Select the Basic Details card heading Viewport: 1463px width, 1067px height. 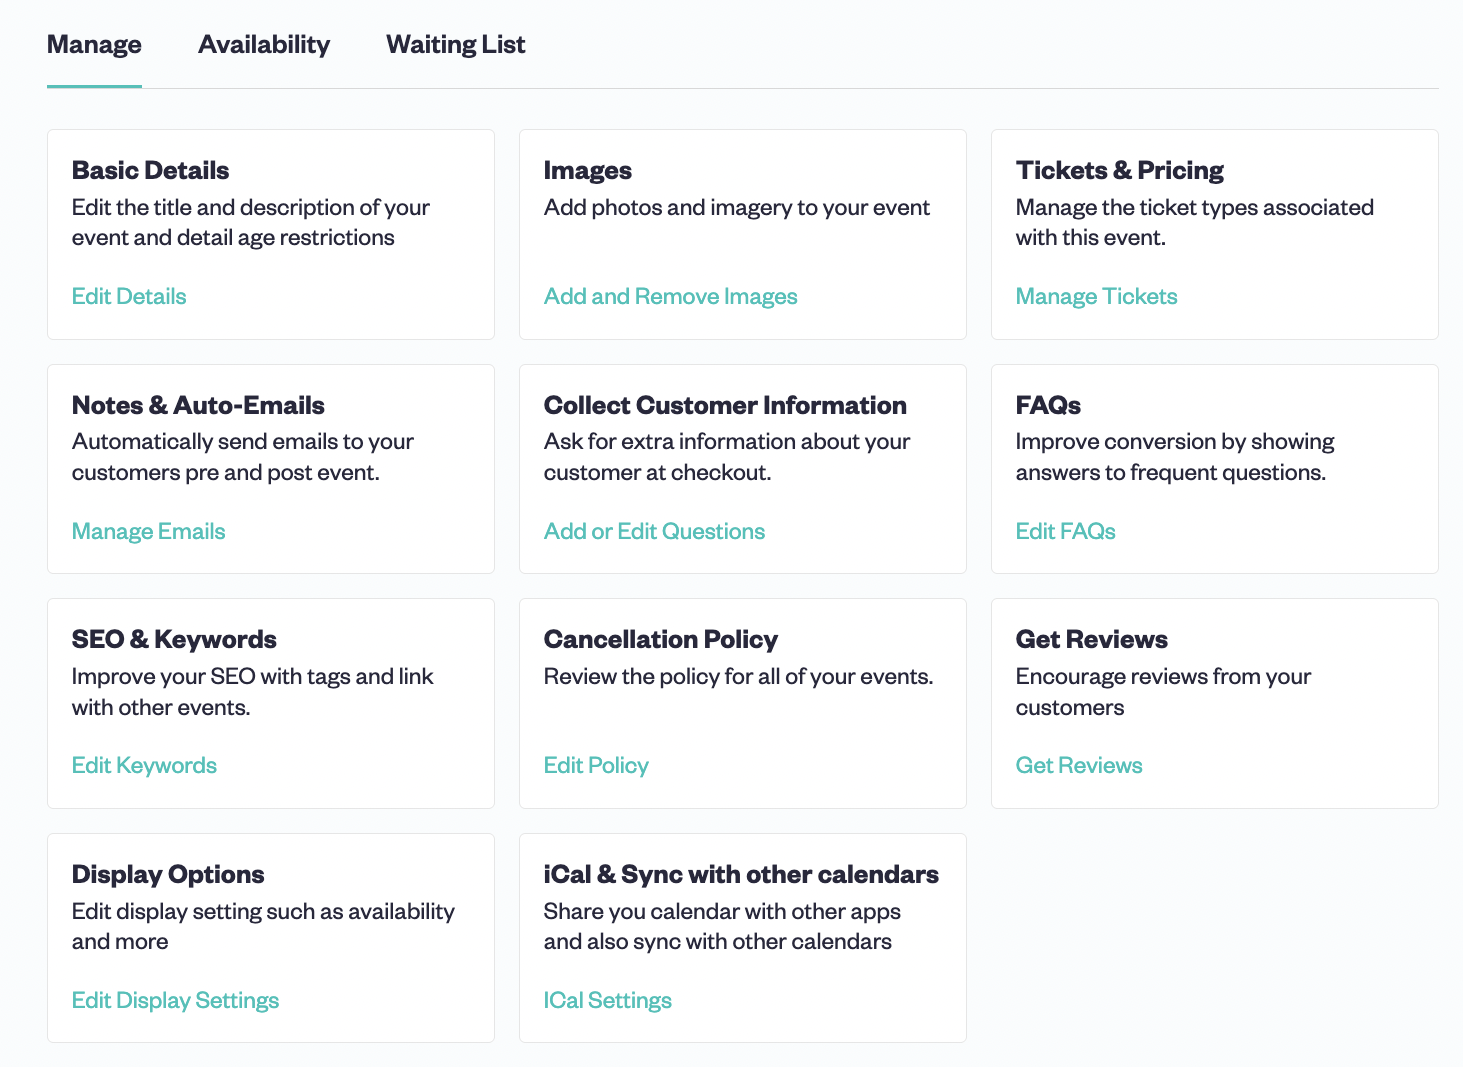point(150,170)
